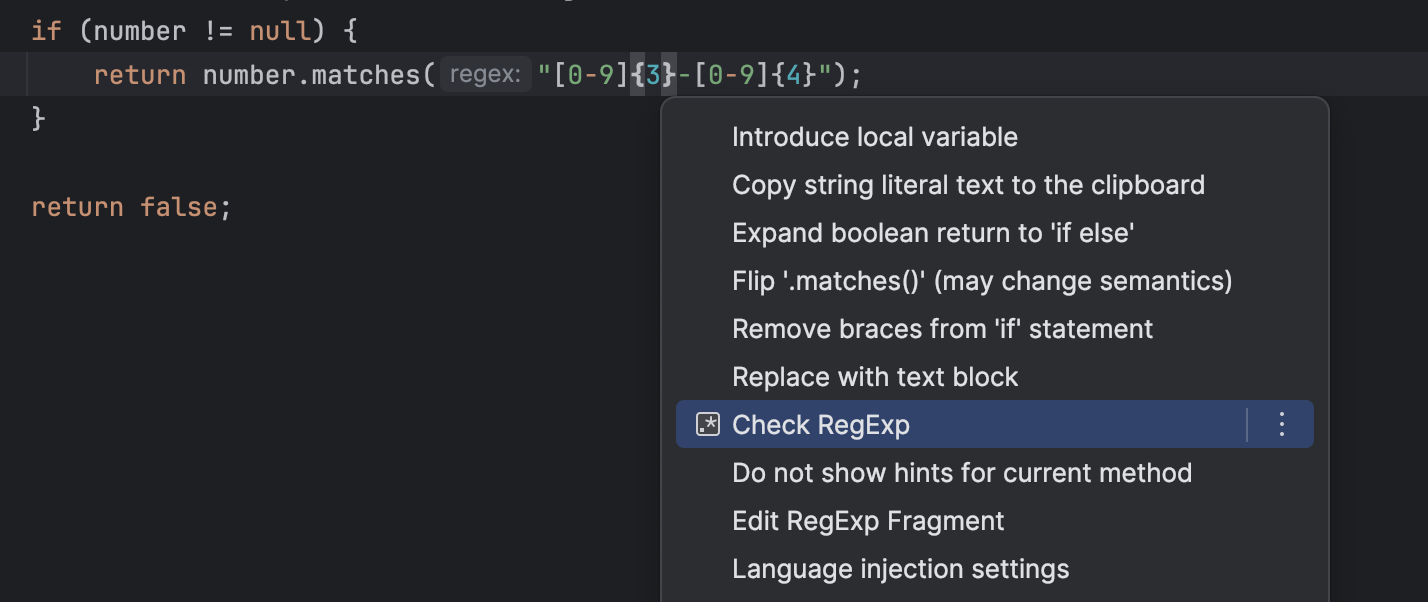This screenshot has height=602, width=1428.
Task: Choose Flip '.matches()' may change semantics
Action: 982,280
